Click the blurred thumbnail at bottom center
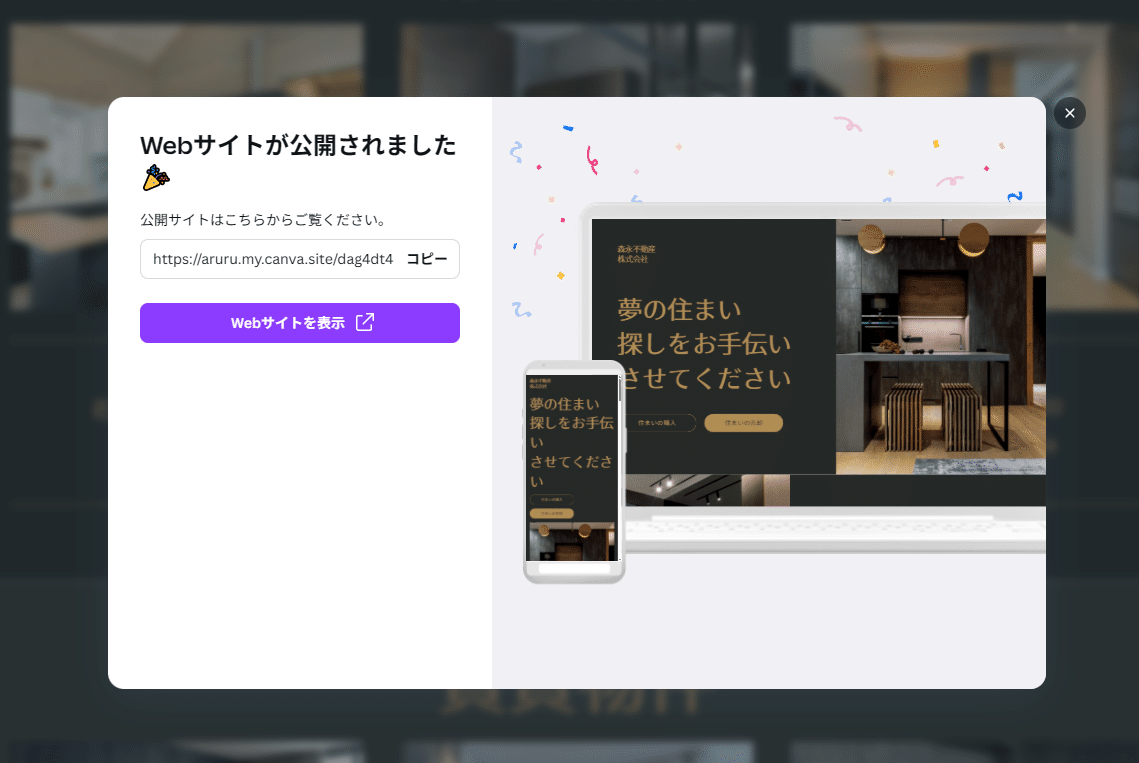The height and width of the screenshot is (763, 1139). pyautogui.click(x=576, y=752)
